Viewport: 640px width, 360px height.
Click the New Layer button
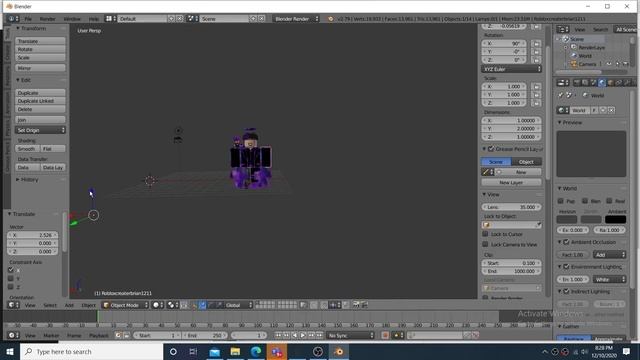pyautogui.click(x=511, y=182)
